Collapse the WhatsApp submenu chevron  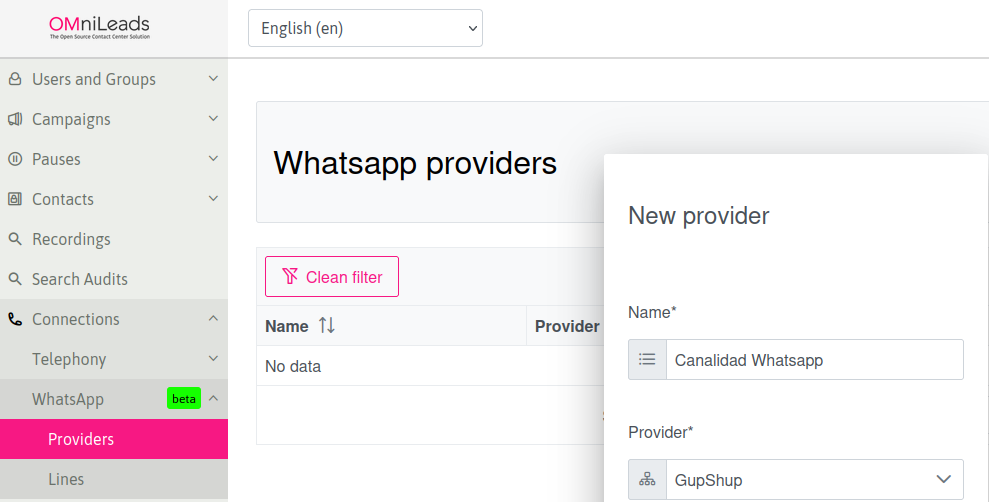tap(213, 399)
